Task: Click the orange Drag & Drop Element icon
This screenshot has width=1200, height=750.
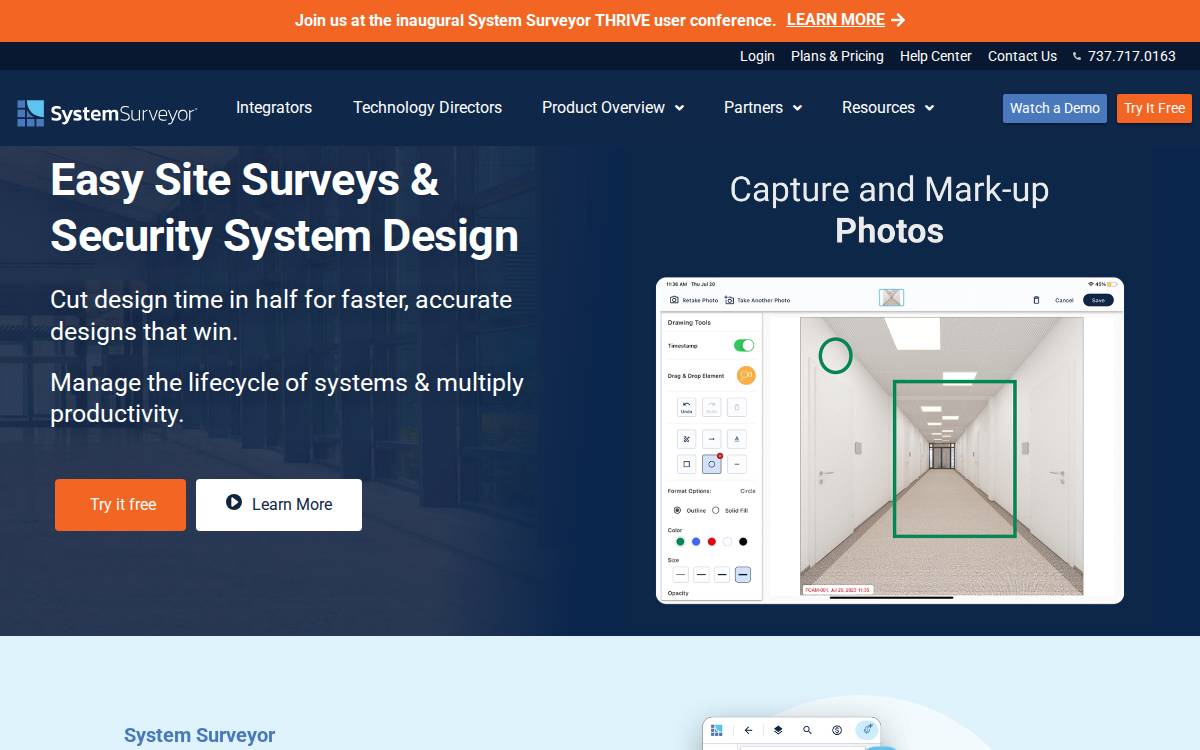Action: click(x=746, y=375)
